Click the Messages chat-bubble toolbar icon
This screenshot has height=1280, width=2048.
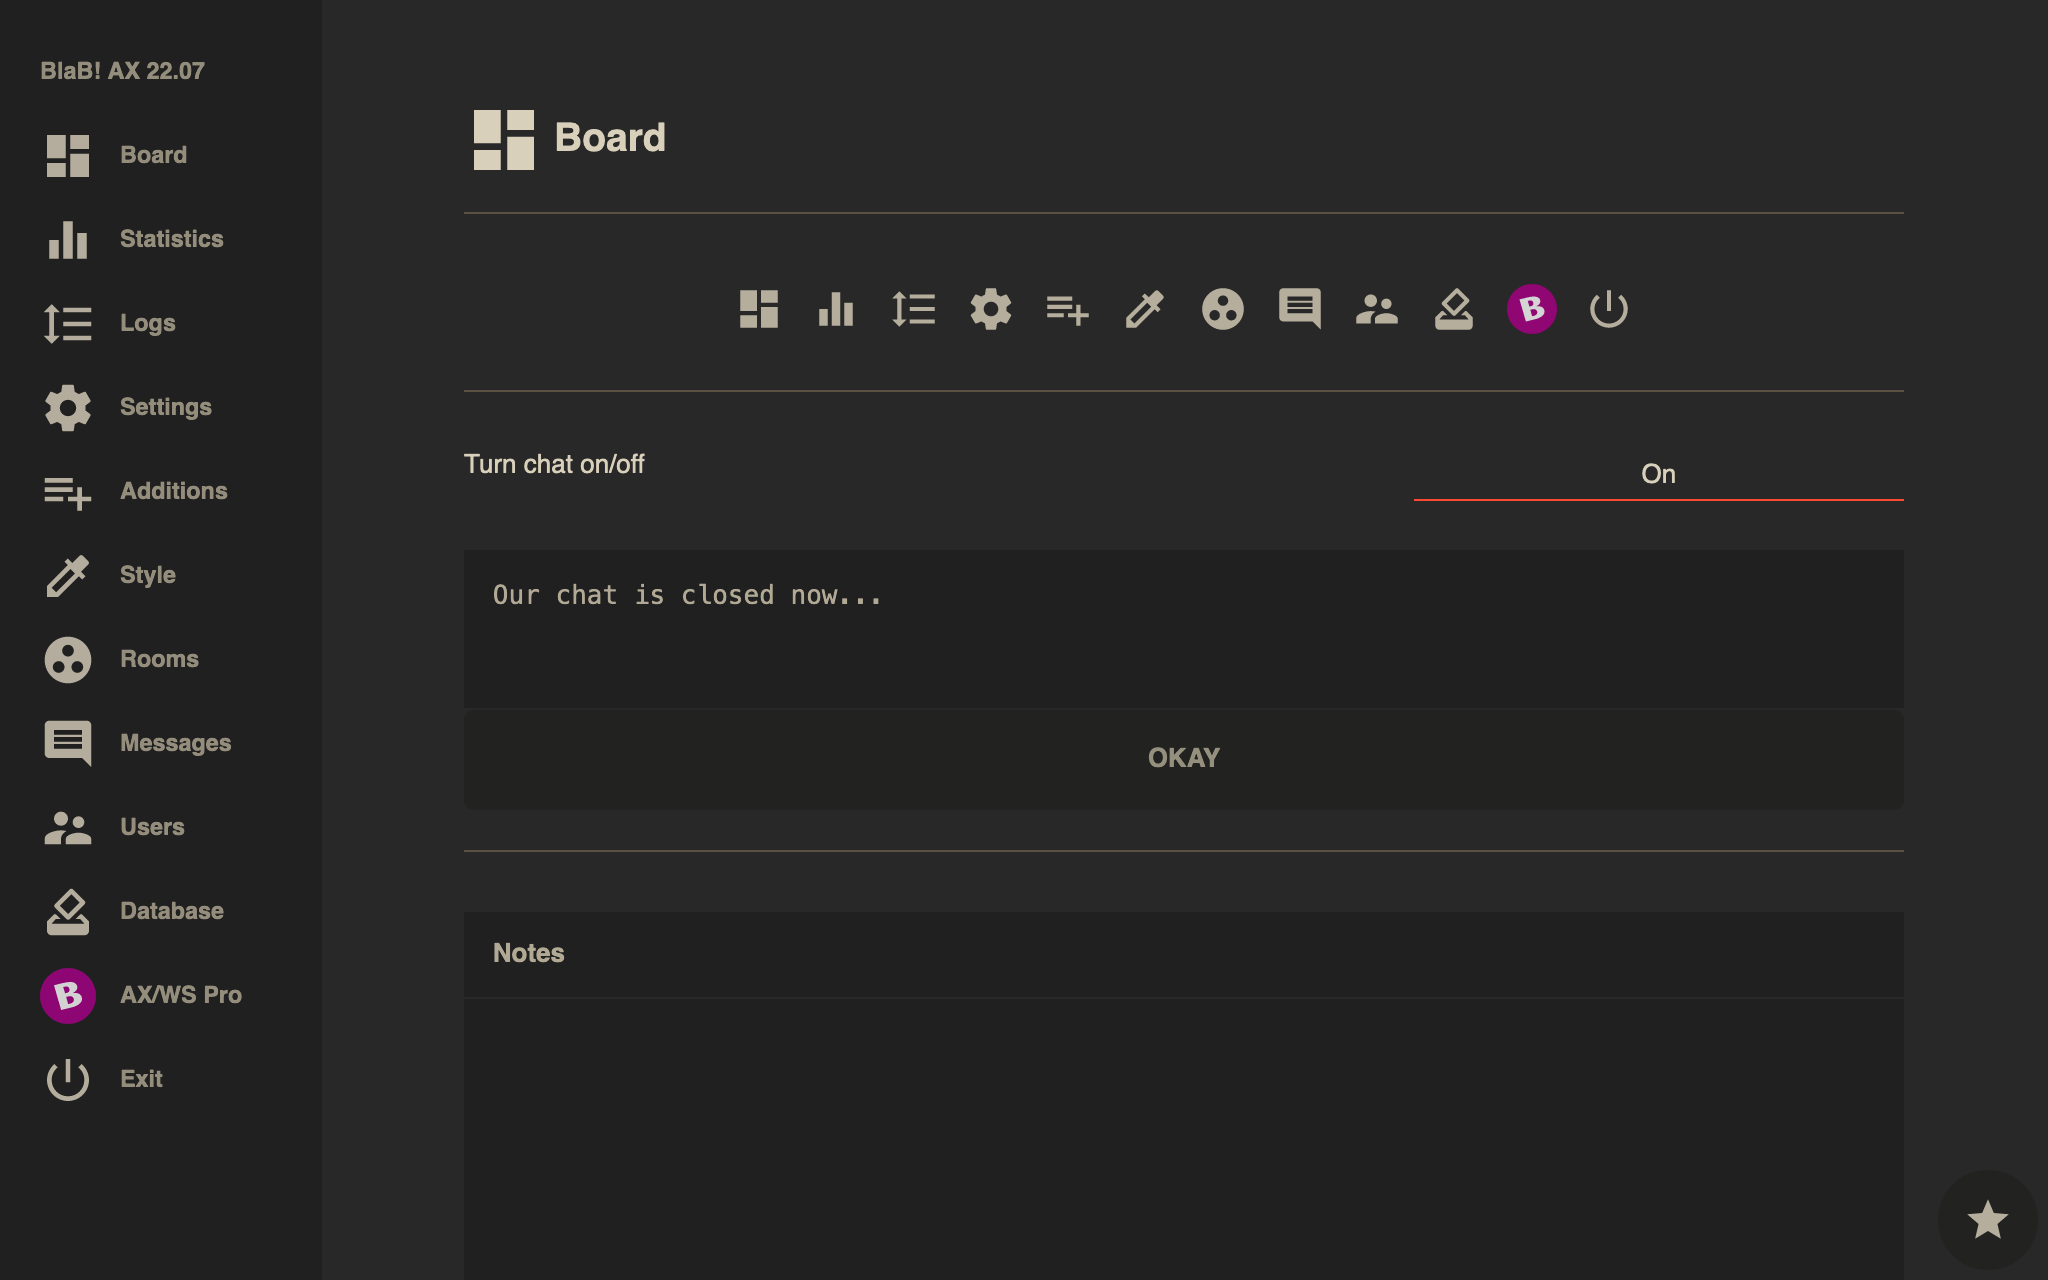pyautogui.click(x=1299, y=309)
